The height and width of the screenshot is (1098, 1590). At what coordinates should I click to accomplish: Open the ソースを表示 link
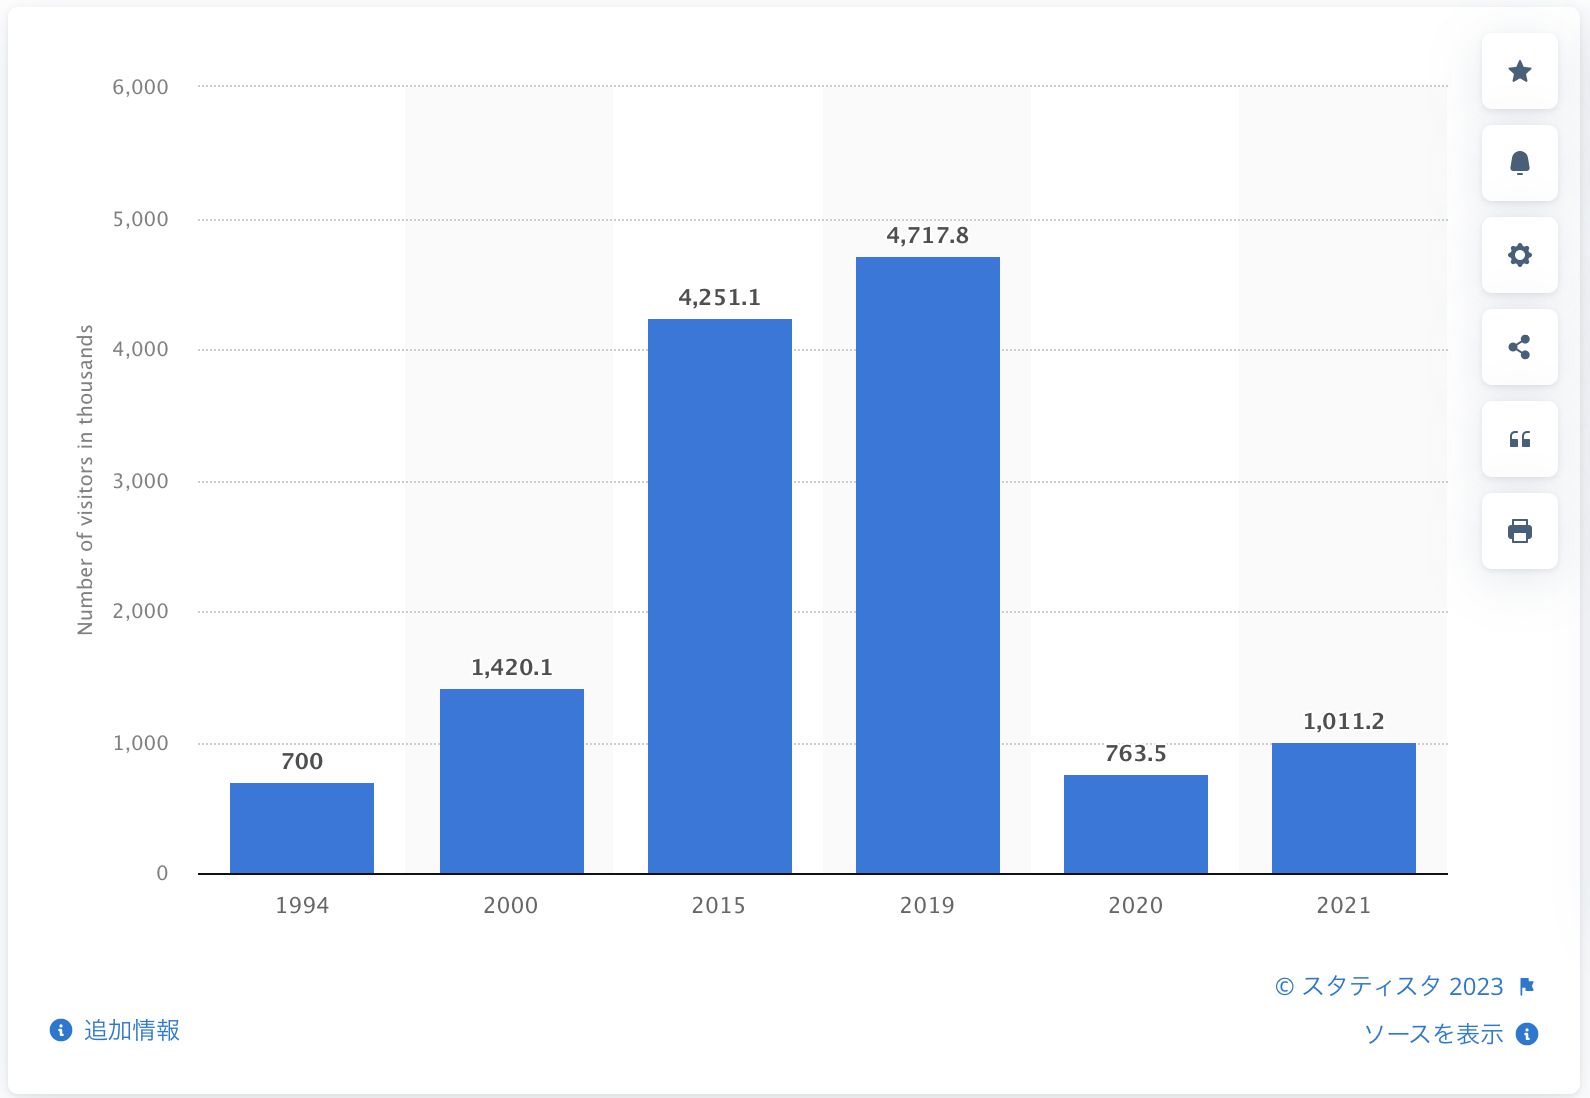[1433, 1034]
